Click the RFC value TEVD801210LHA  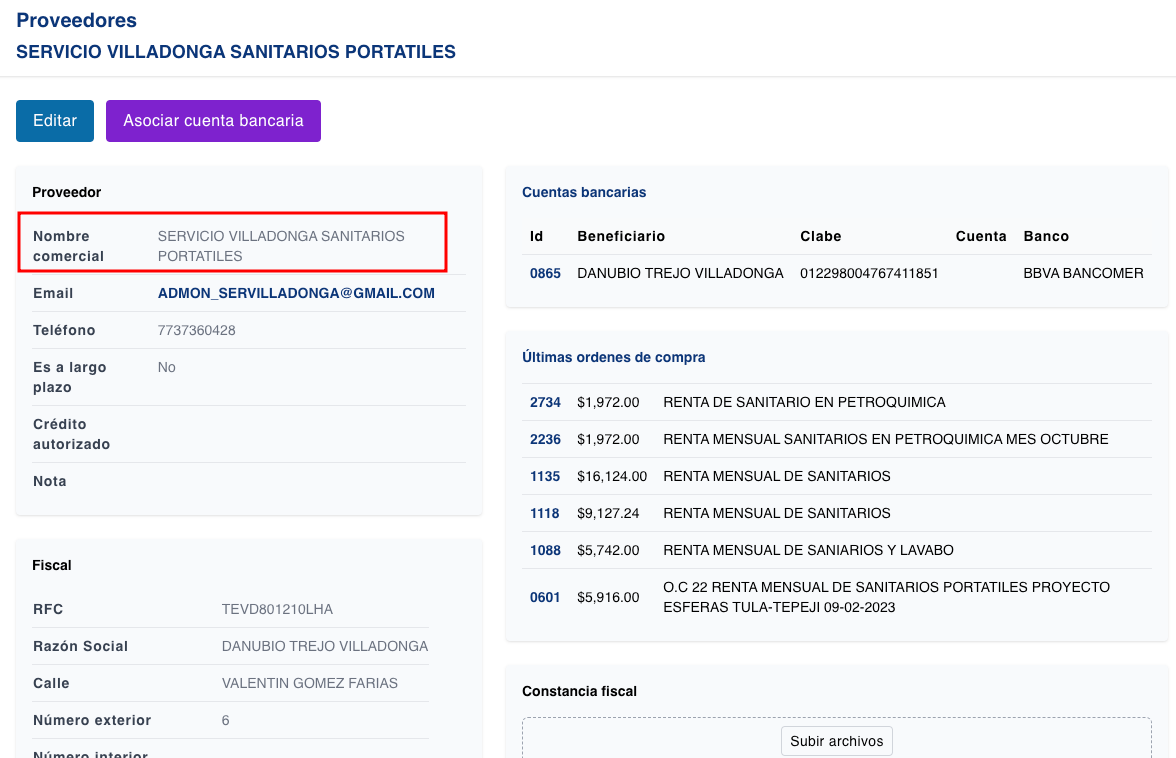[x=277, y=609]
